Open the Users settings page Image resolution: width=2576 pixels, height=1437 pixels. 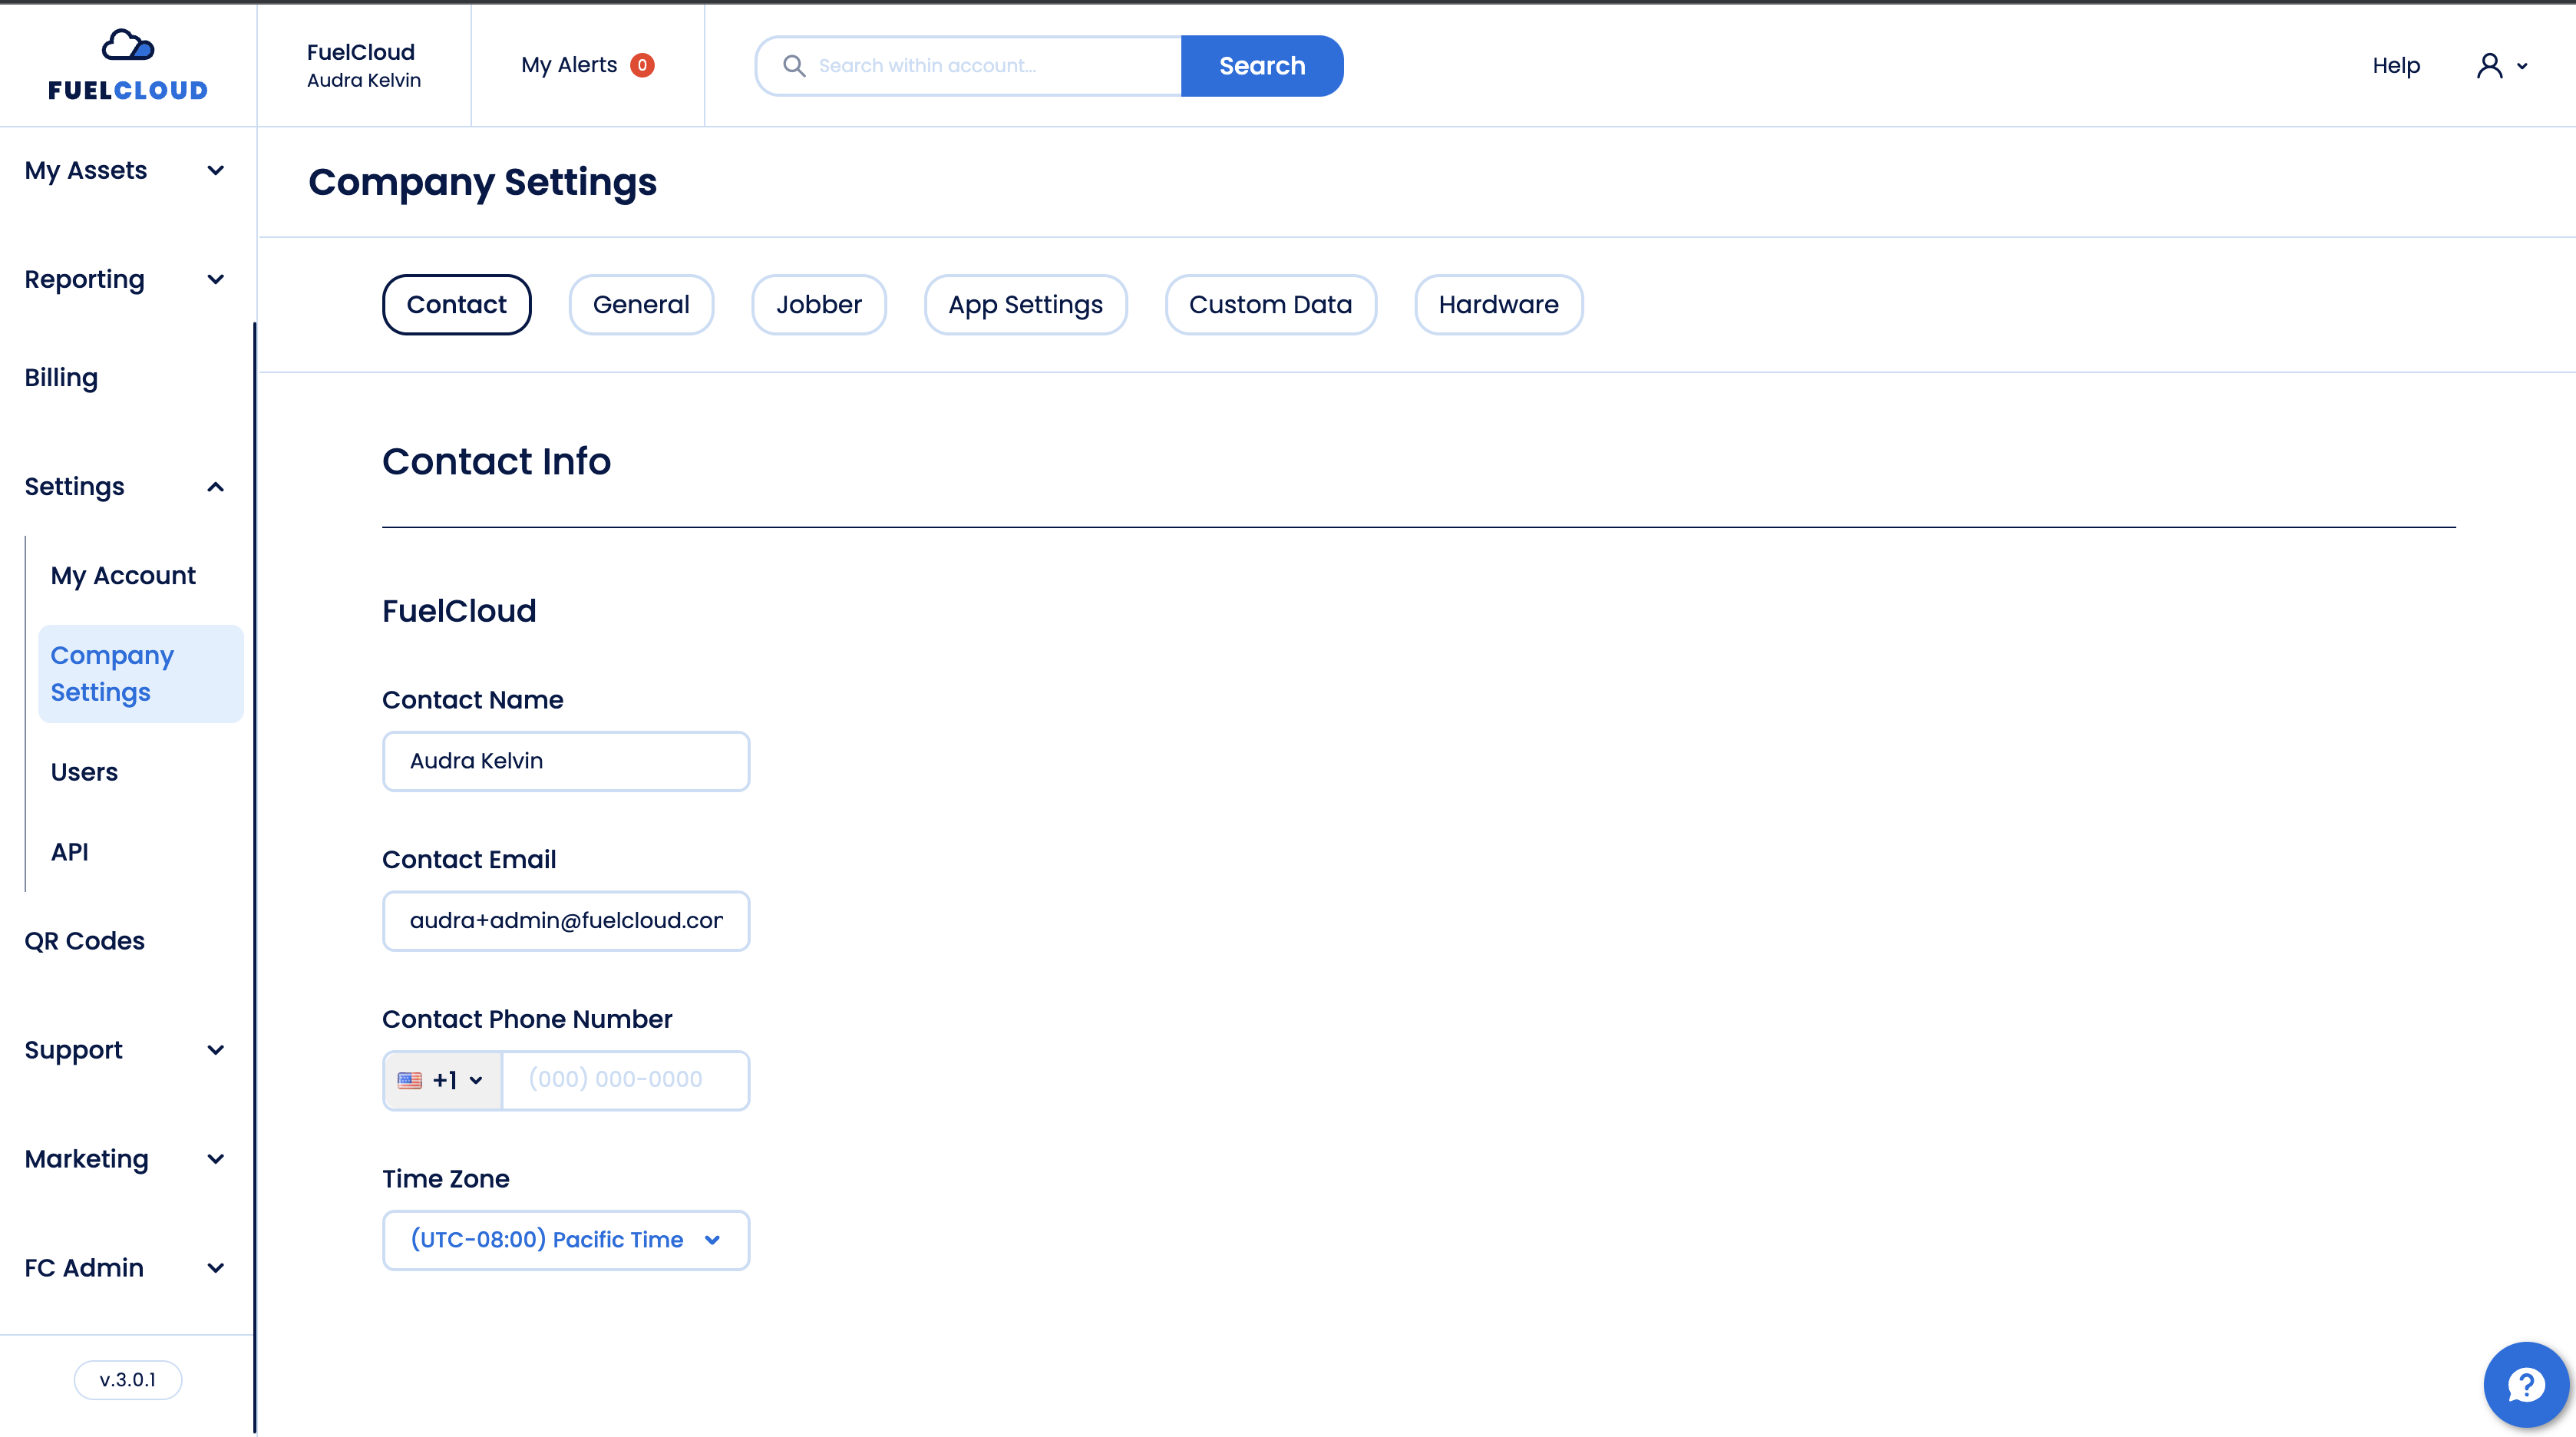point(84,772)
